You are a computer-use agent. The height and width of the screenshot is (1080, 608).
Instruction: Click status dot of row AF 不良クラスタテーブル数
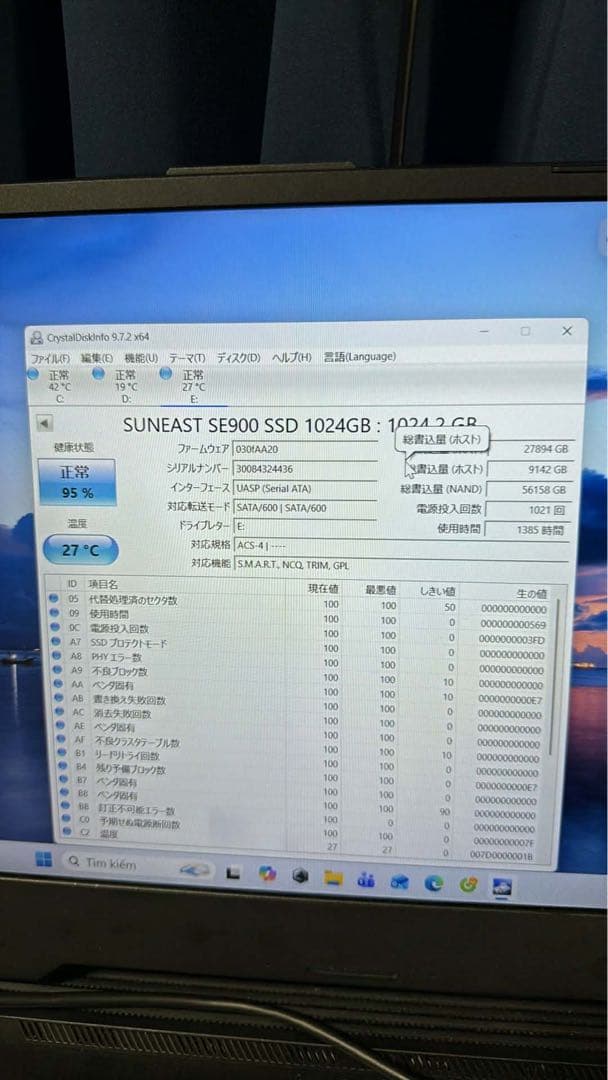click(x=61, y=740)
